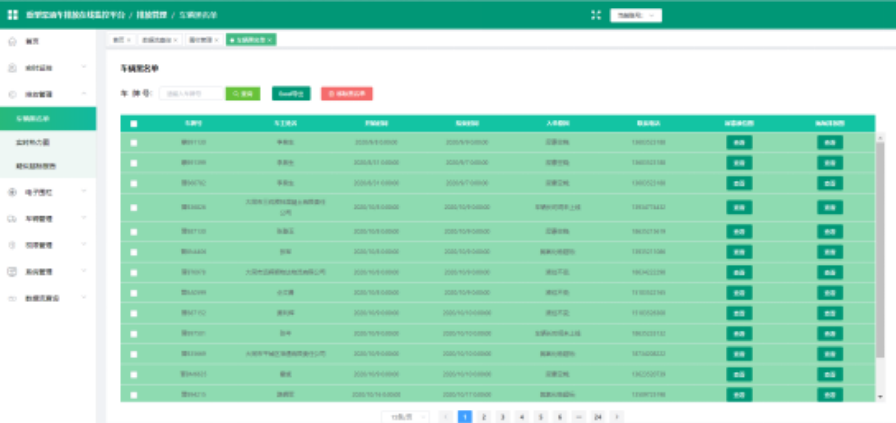Select the checkbox on the last visible row

(x=134, y=395)
